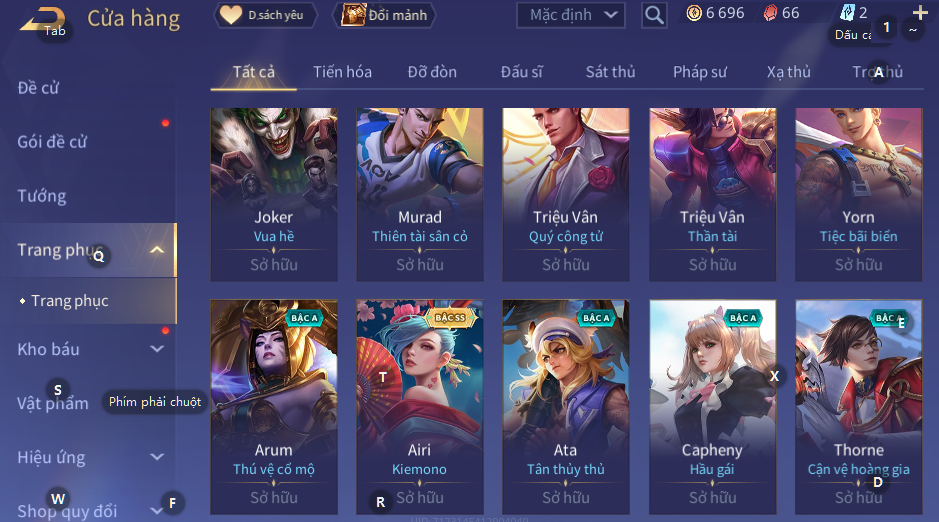Expand the Hiệu ứng sidebar section
This screenshot has height=522, width=939.
pos(157,457)
